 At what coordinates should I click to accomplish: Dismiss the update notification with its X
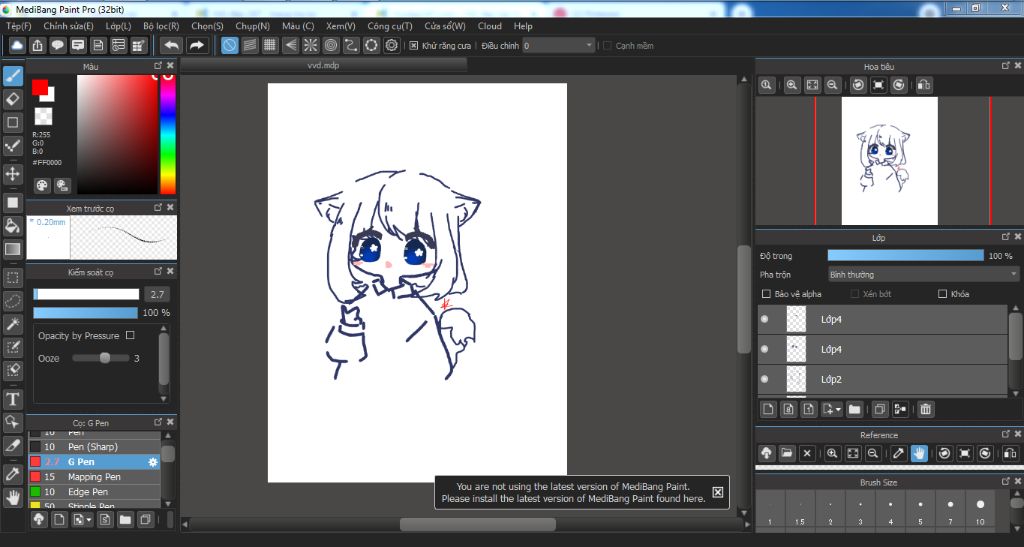pyautogui.click(x=717, y=492)
